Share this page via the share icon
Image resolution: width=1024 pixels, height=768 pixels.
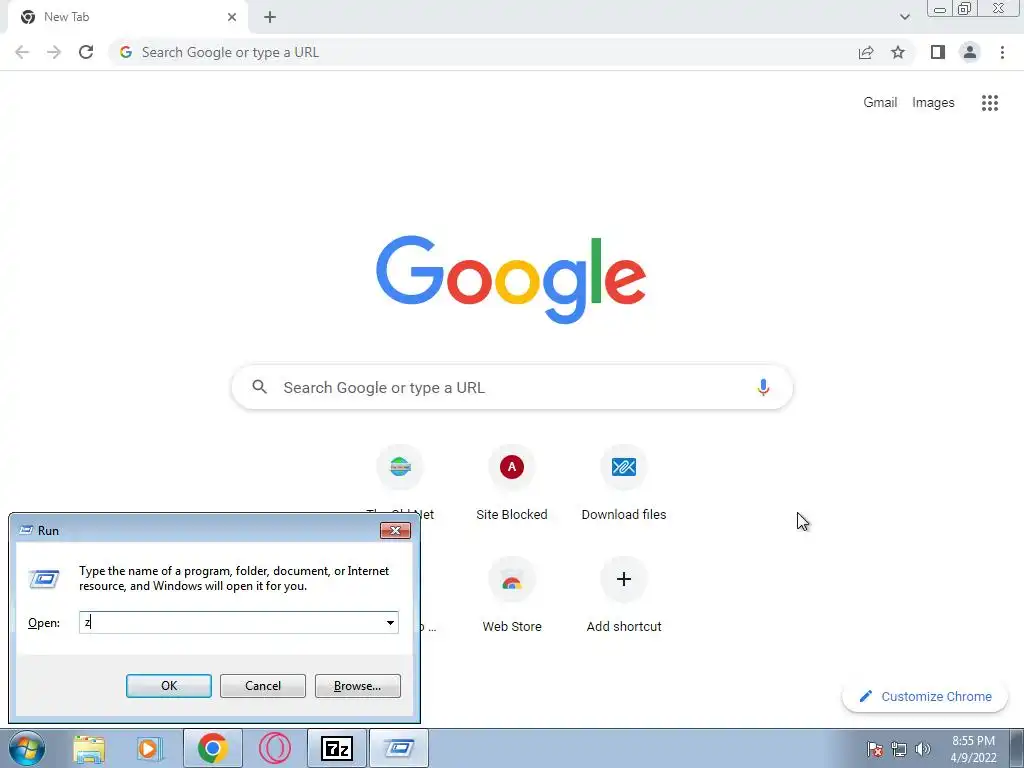866,52
